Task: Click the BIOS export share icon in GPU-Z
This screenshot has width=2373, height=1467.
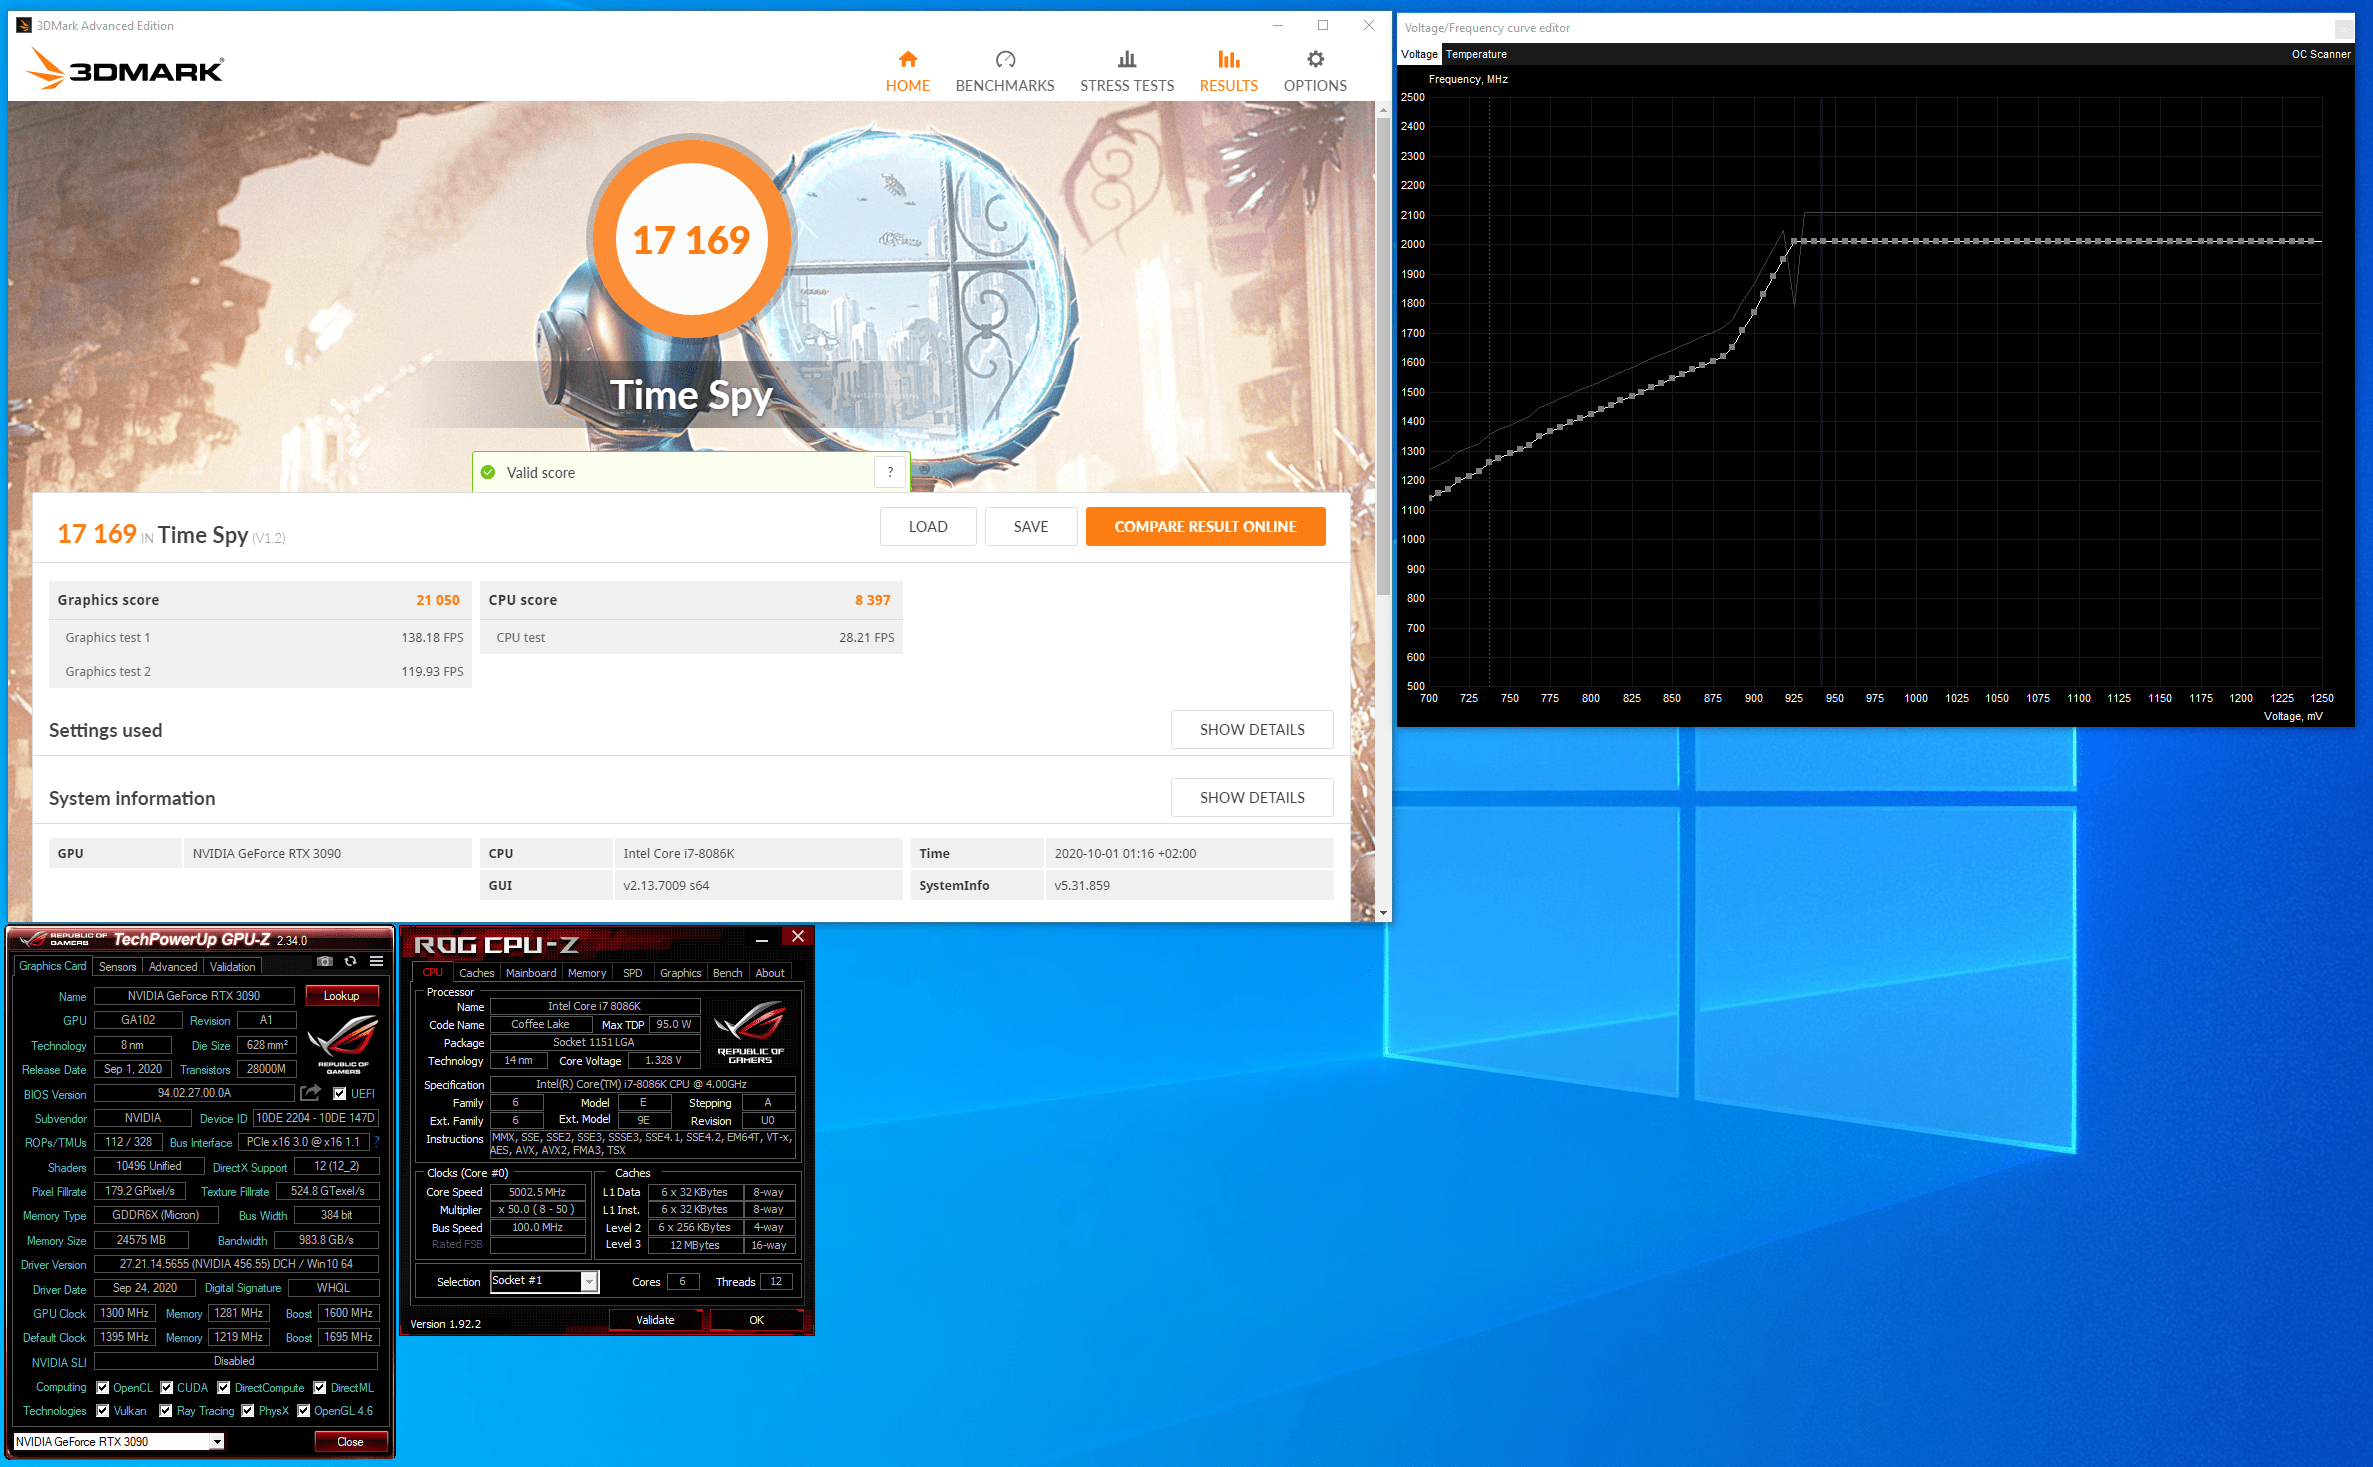Action: (310, 1093)
